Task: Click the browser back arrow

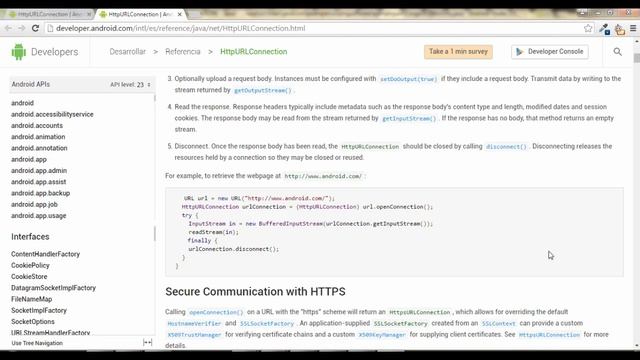Action: click(x=8, y=28)
